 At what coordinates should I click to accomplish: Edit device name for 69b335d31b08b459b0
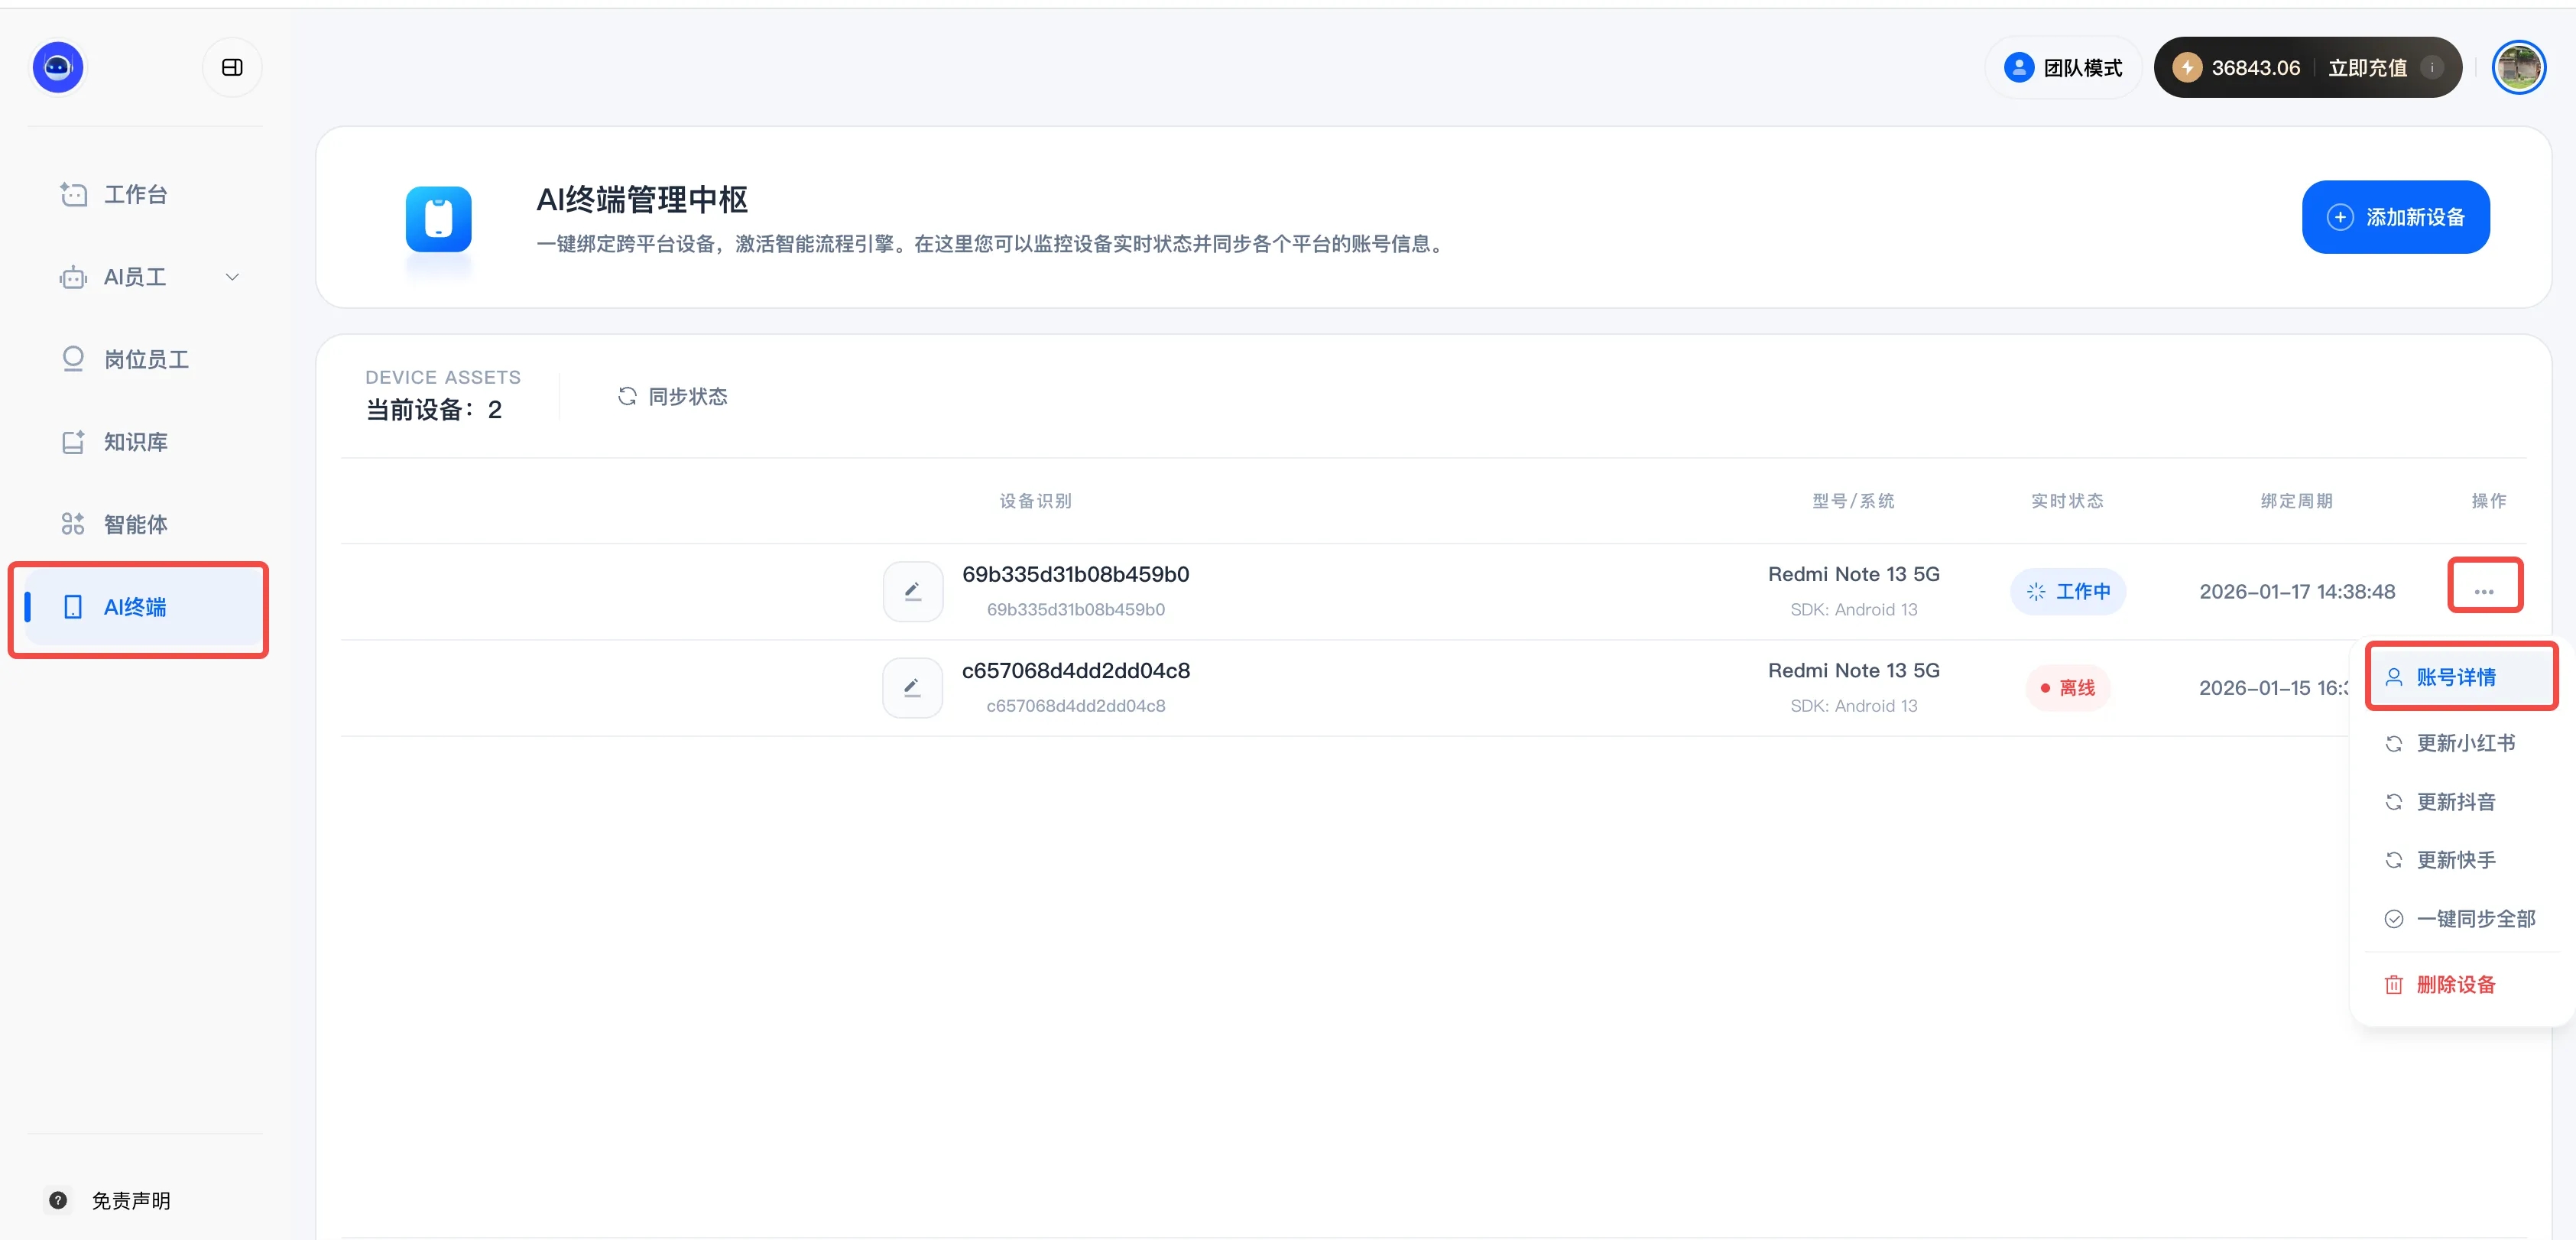912,591
